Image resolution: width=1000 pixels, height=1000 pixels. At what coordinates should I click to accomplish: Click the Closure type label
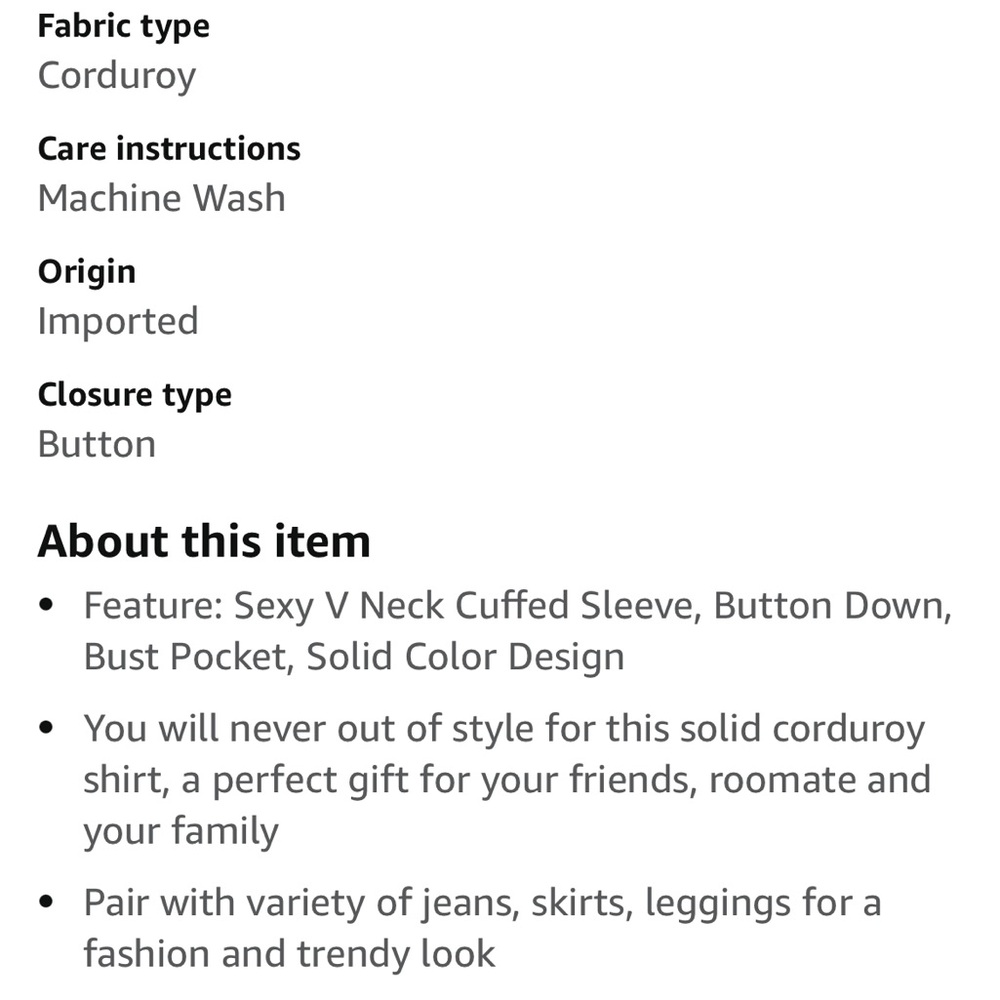pos(135,395)
